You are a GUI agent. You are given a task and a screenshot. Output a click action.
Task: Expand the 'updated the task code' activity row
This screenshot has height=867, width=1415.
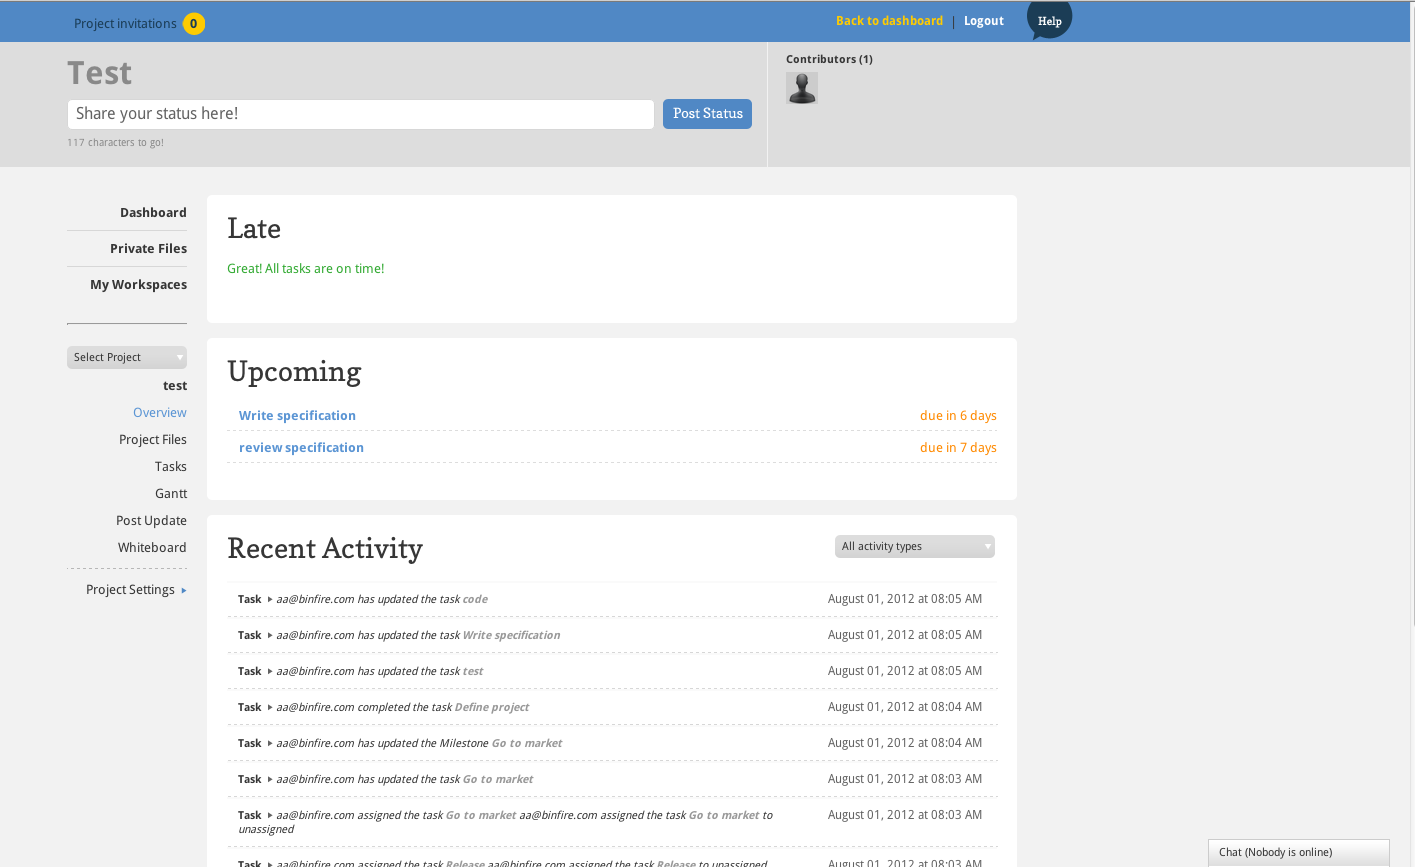tap(270, 599)
